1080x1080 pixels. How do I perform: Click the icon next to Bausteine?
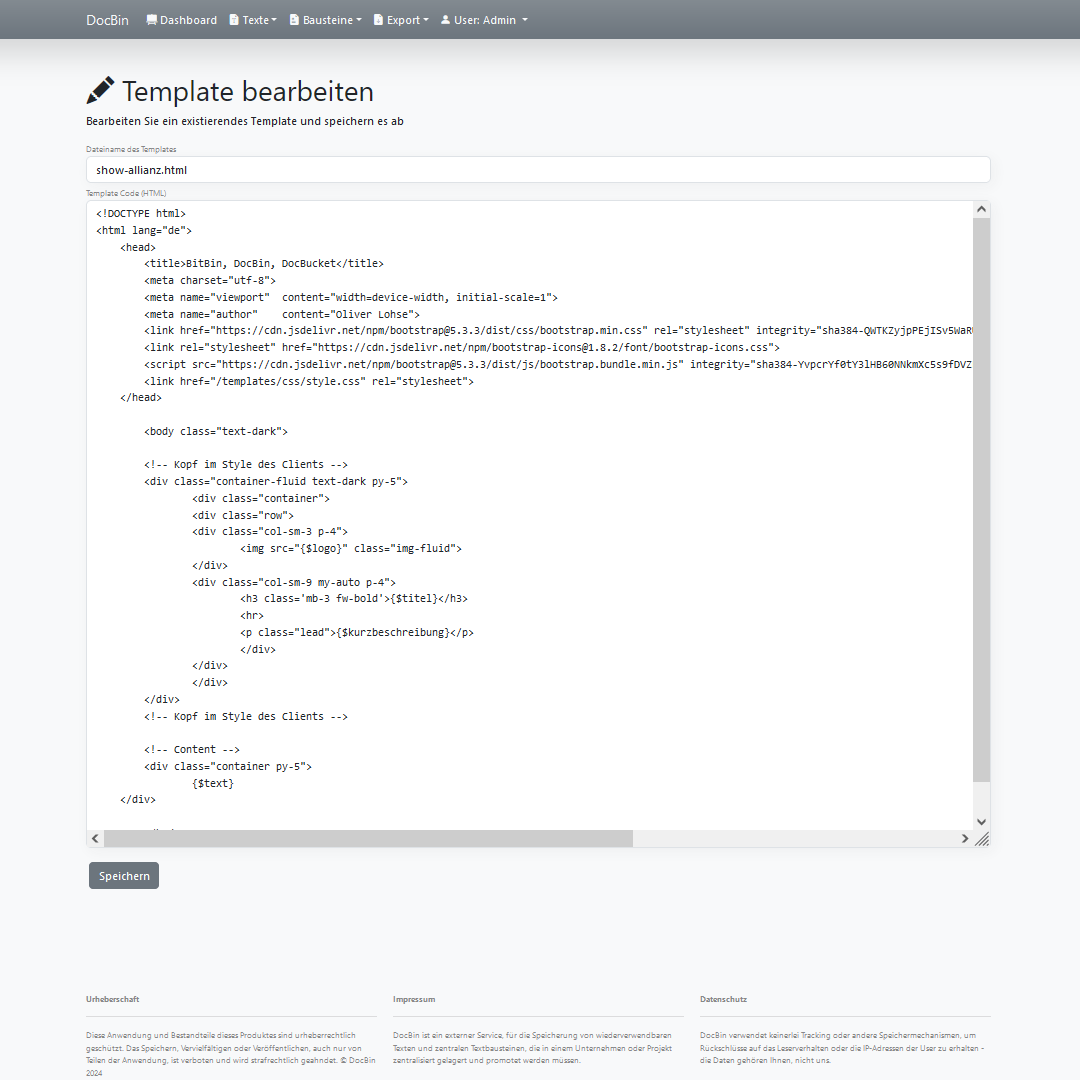(294, 20)
